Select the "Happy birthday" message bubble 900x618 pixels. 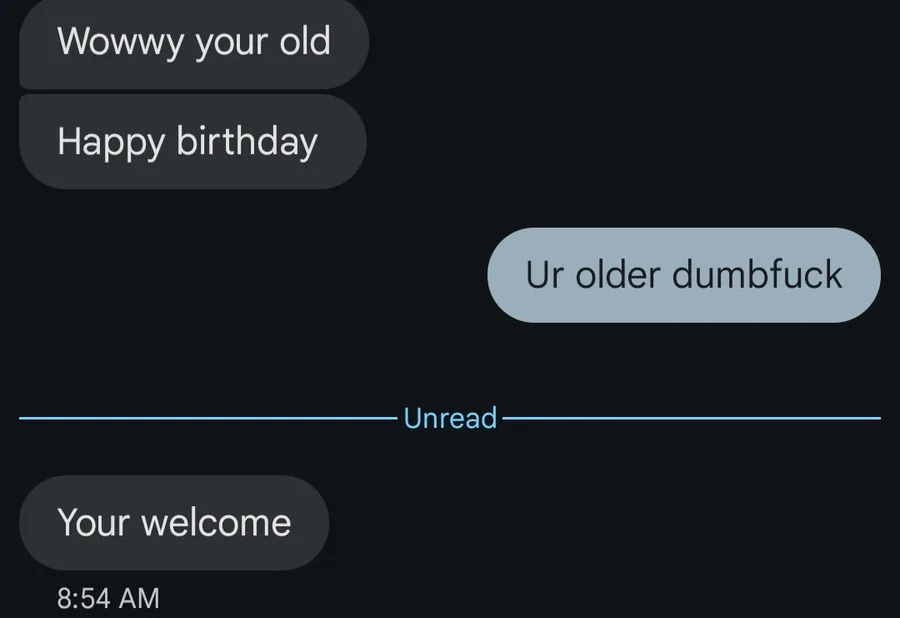tap(192, 141)
